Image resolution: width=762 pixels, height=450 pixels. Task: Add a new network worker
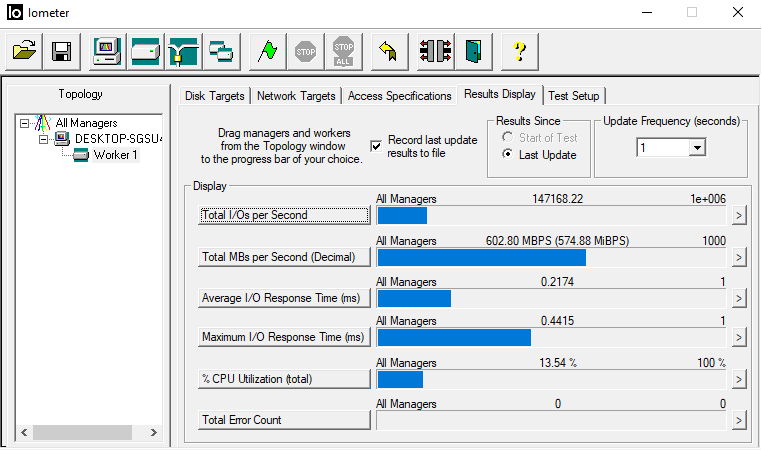[183, 51]
